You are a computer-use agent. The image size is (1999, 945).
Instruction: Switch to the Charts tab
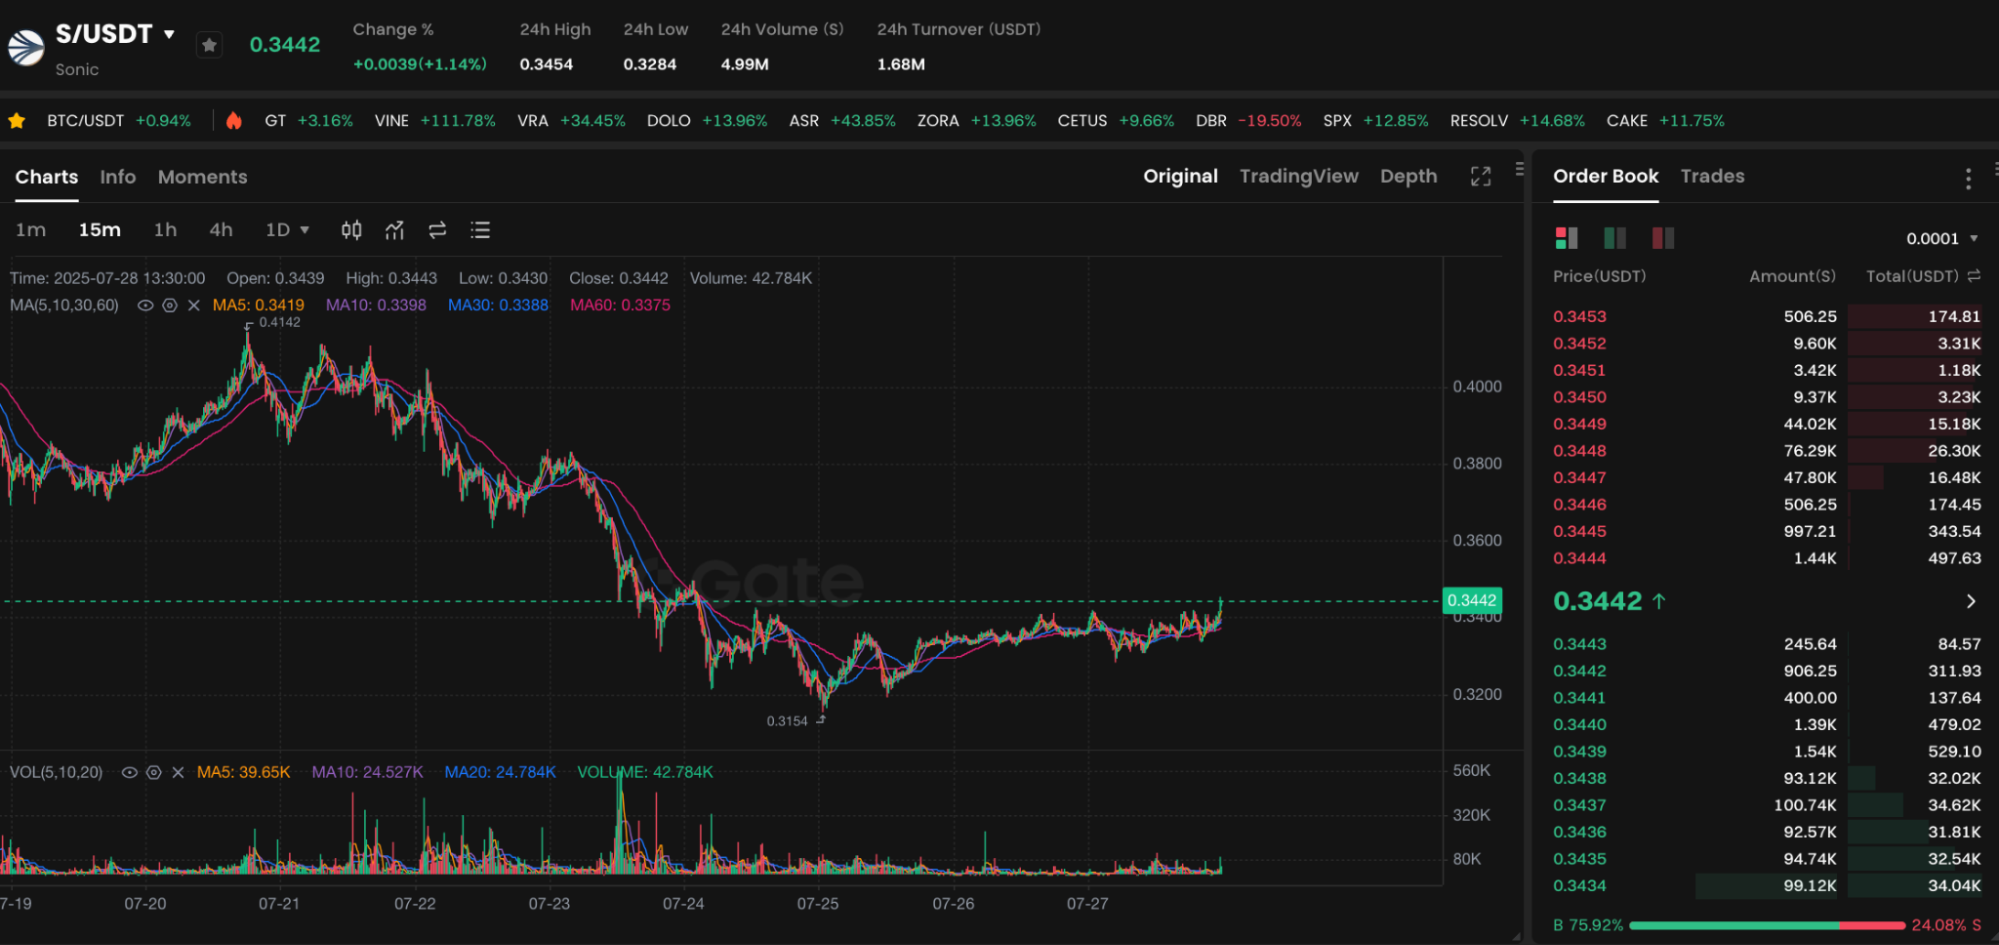[x=46, y=177]
